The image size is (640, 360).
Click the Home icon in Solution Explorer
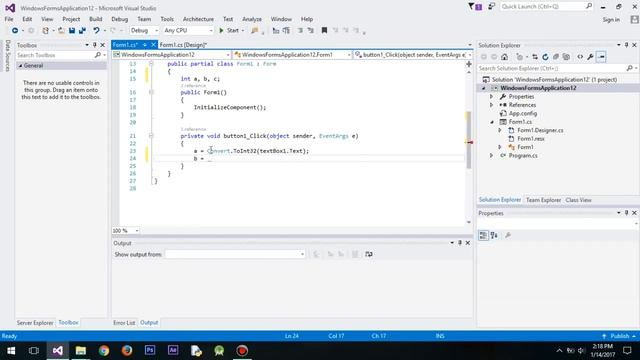(505, 57)
